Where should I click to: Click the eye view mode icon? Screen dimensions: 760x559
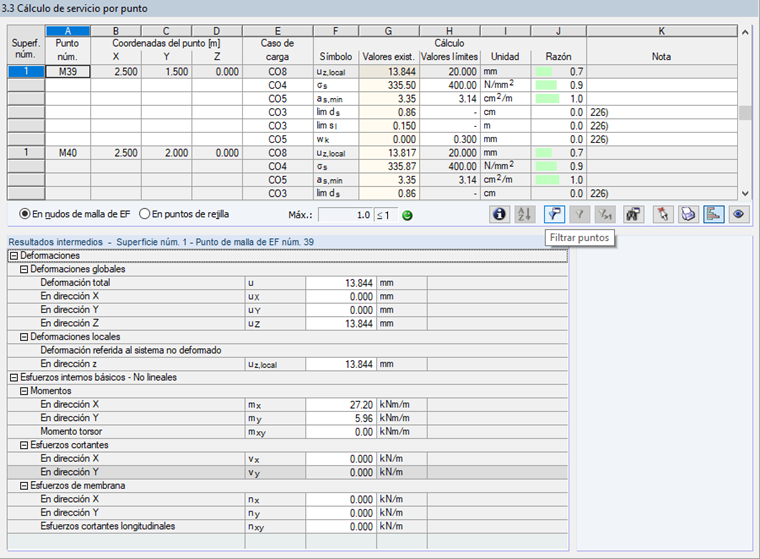click(x=739, y=214)
